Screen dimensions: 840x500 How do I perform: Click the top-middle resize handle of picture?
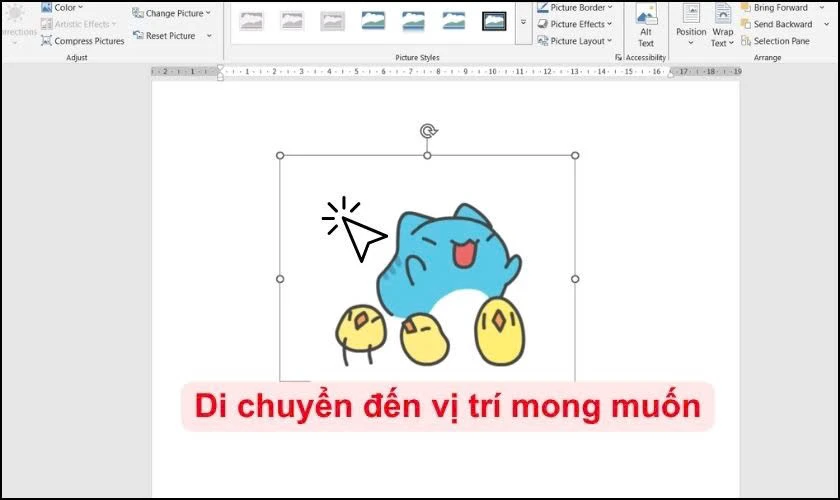click(427, 155)
